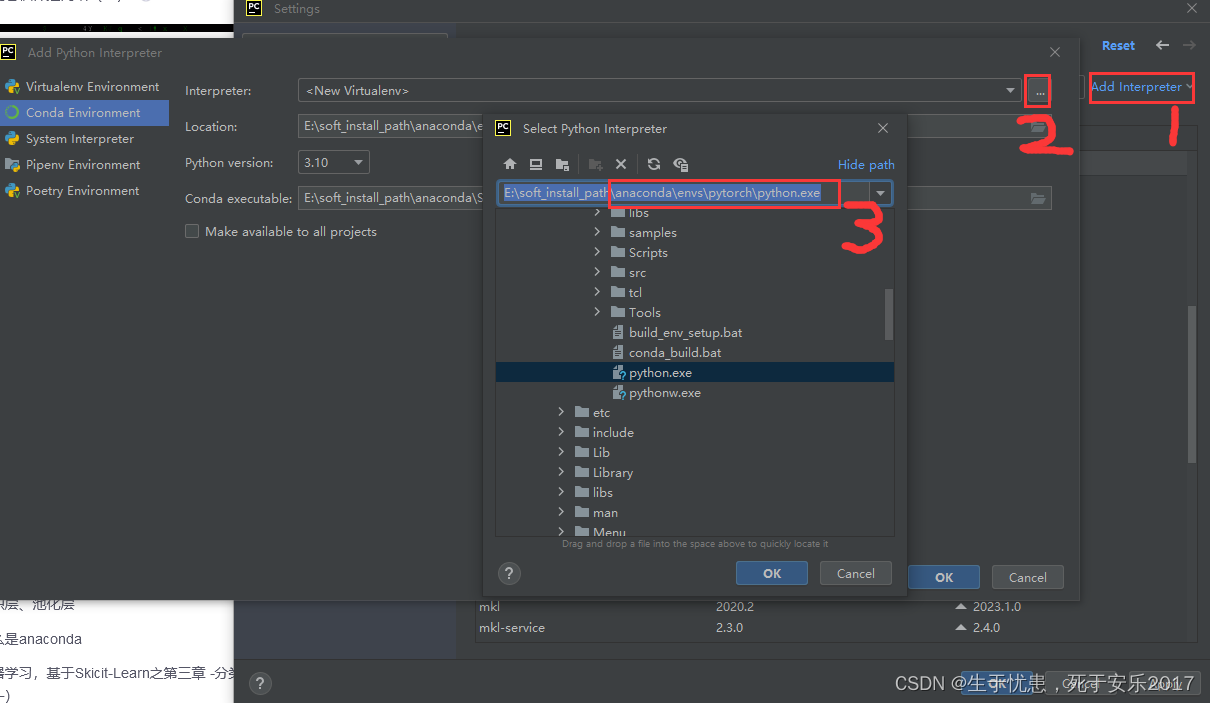Select System Interpreter in the sidebar
1210x703 pixels.
84,139
